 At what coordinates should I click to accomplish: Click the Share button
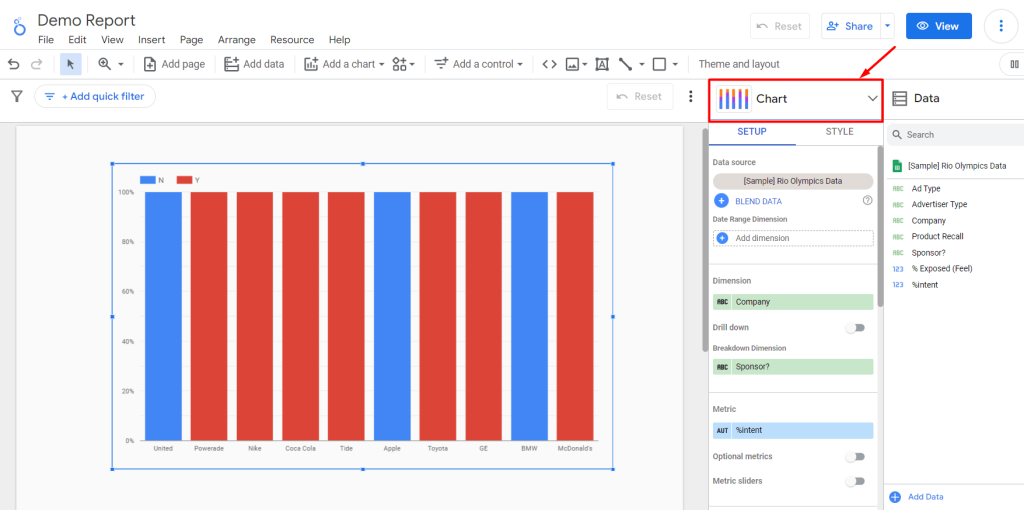(850, 26)
